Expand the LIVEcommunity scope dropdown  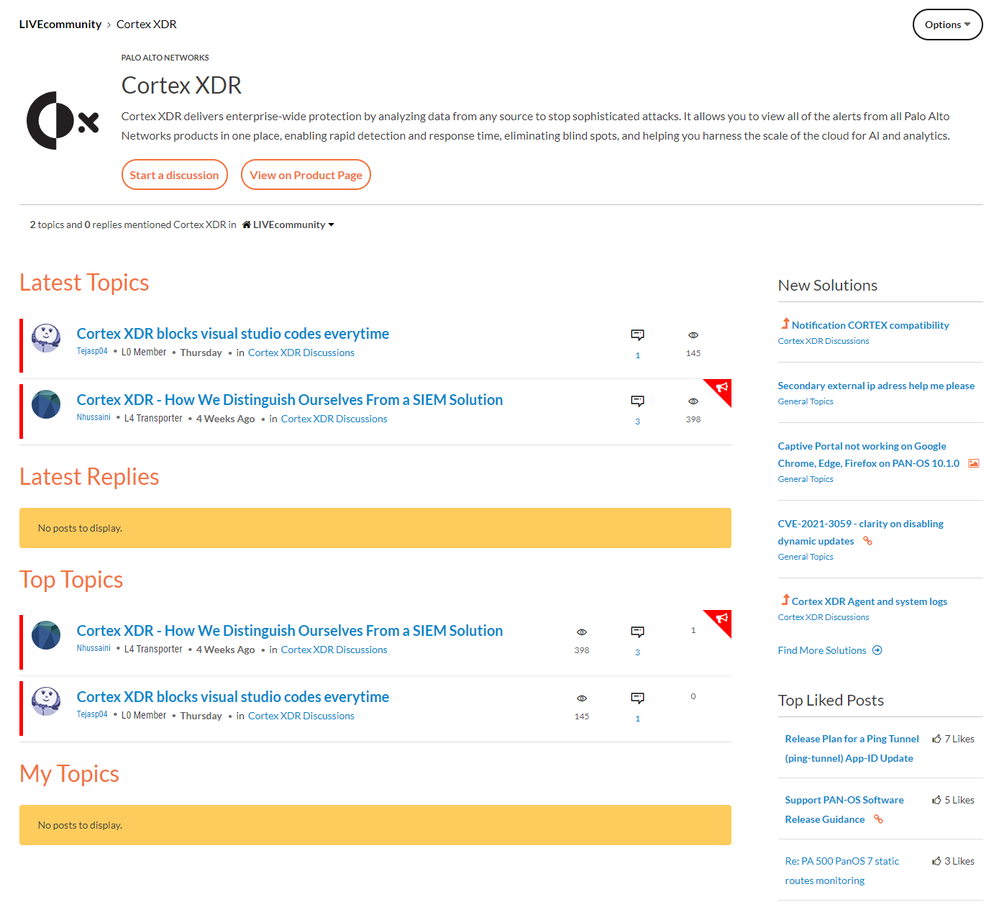pyautogui.click(x=288, y=225)
